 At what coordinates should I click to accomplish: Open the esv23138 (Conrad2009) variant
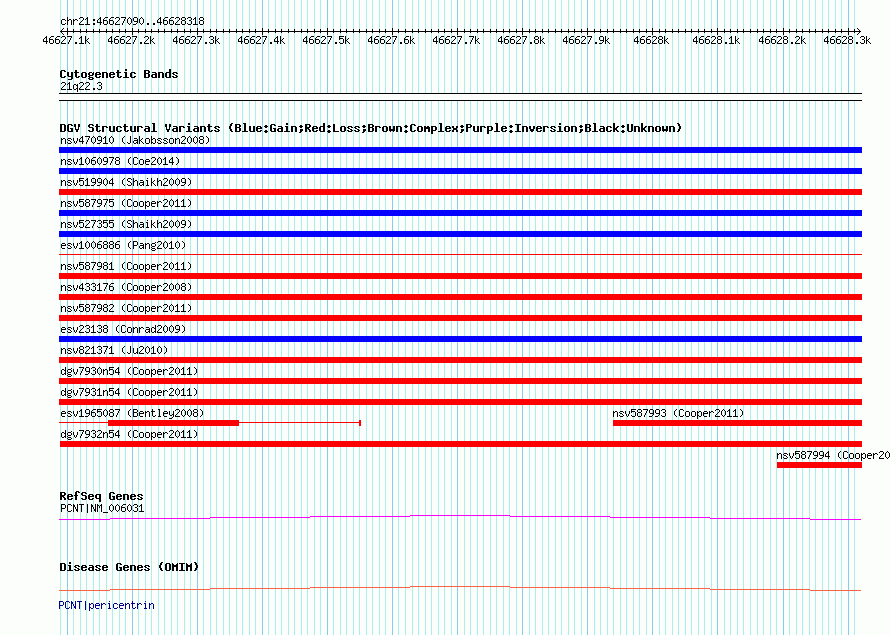[123, 329]
